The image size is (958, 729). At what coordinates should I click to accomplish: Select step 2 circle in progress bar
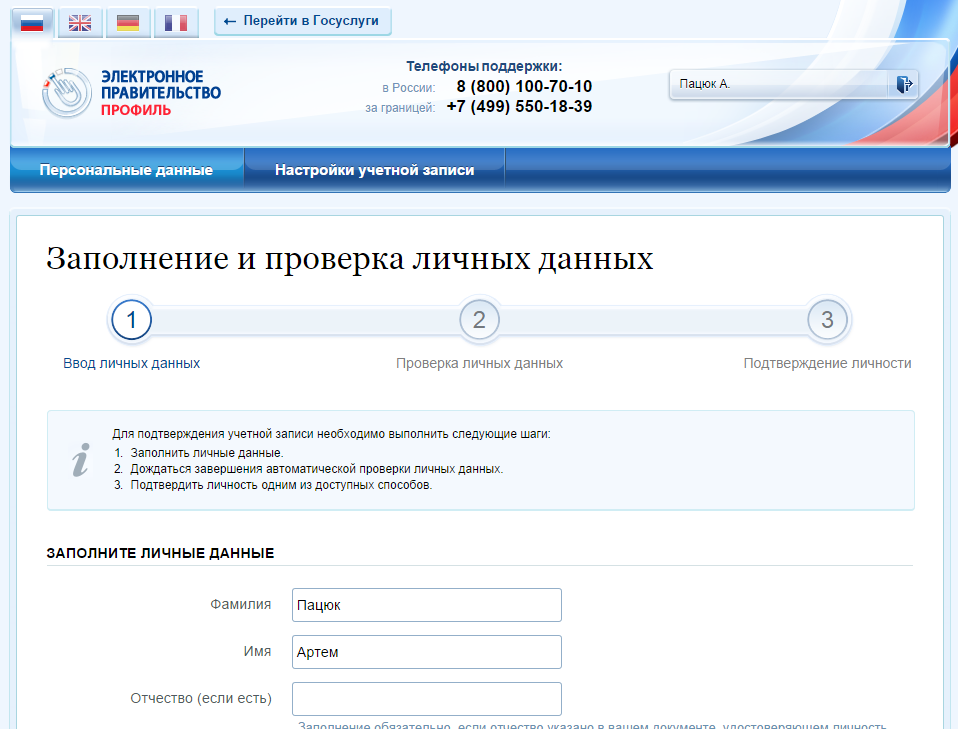[x=479, y=320]
